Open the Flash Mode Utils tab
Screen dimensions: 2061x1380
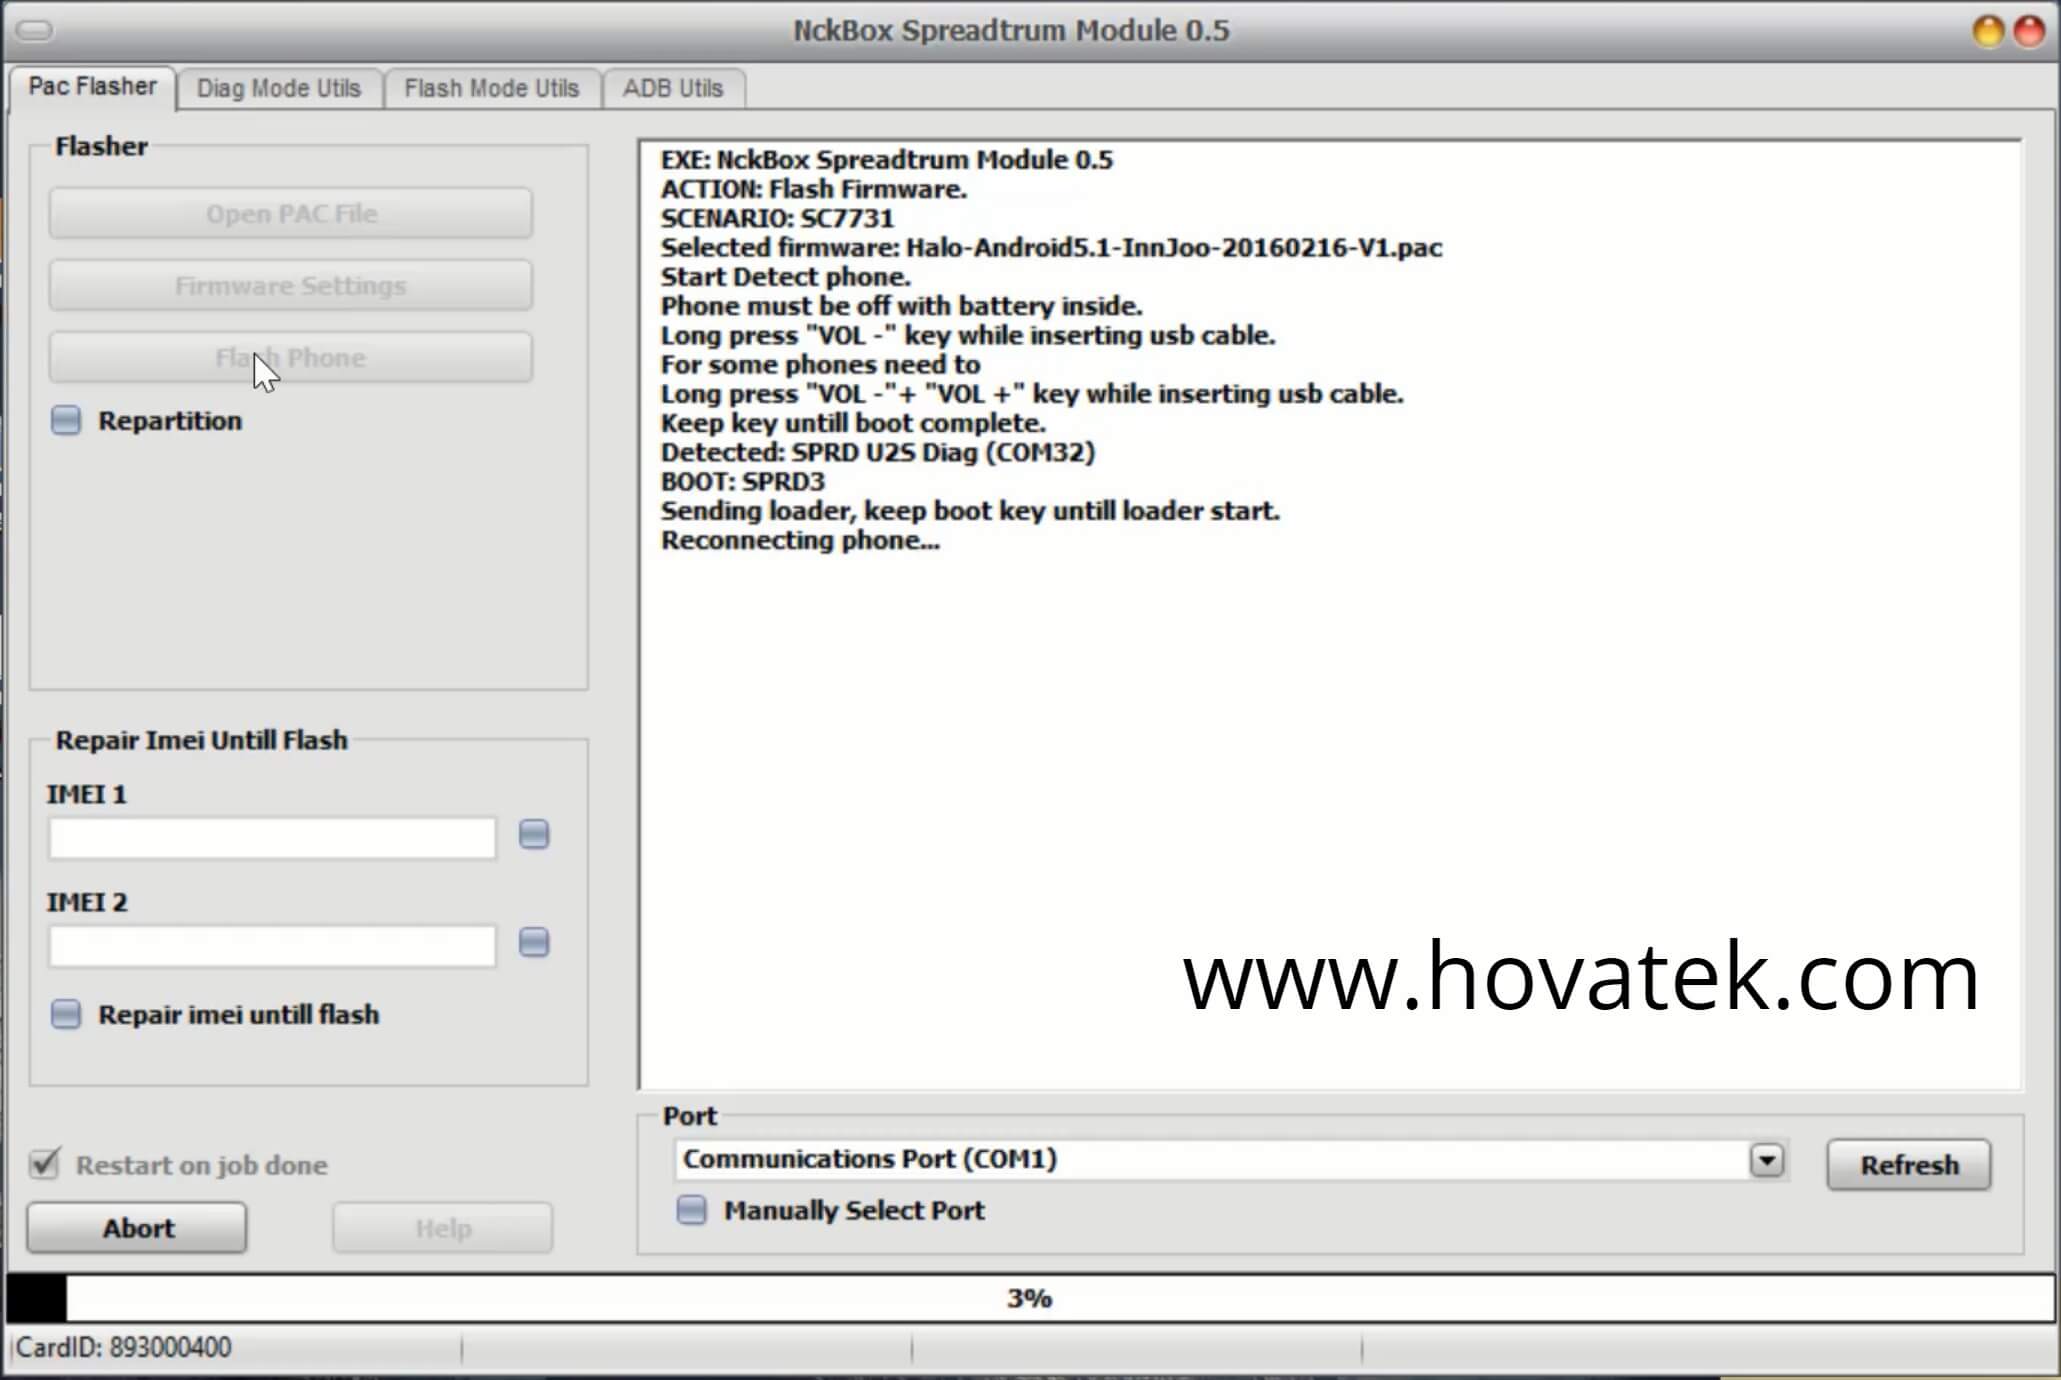click(491, 88)
